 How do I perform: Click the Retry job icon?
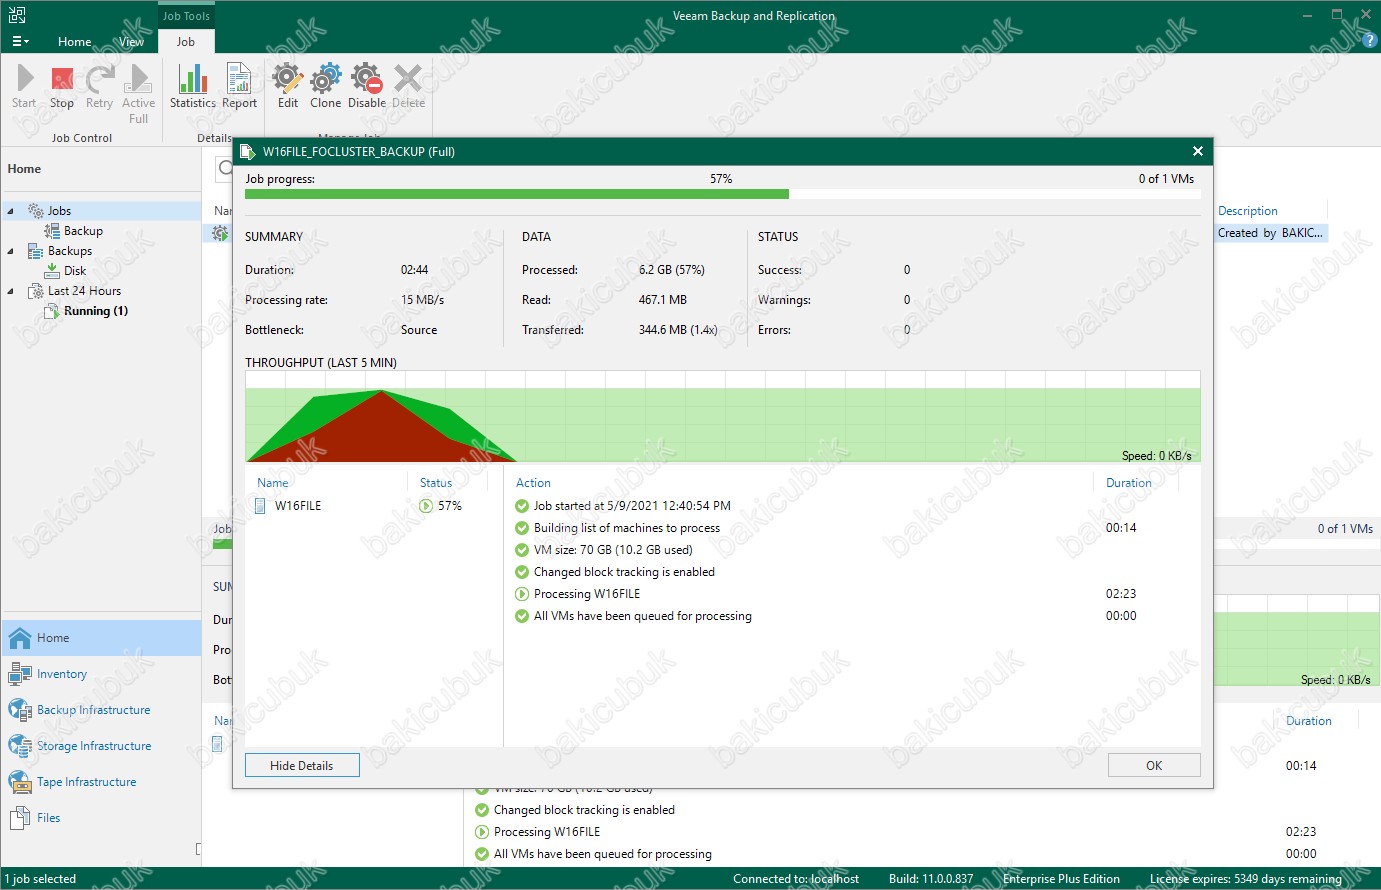pos(99,86)
